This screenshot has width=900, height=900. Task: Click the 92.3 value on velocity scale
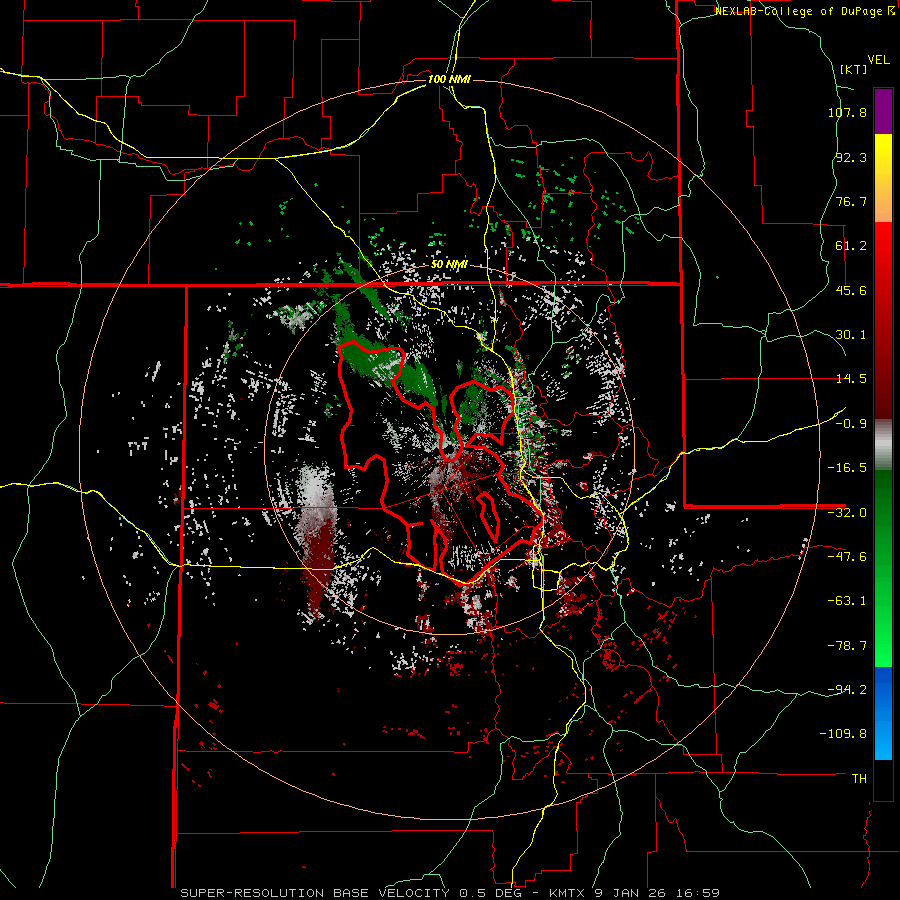tap(851, 157)
